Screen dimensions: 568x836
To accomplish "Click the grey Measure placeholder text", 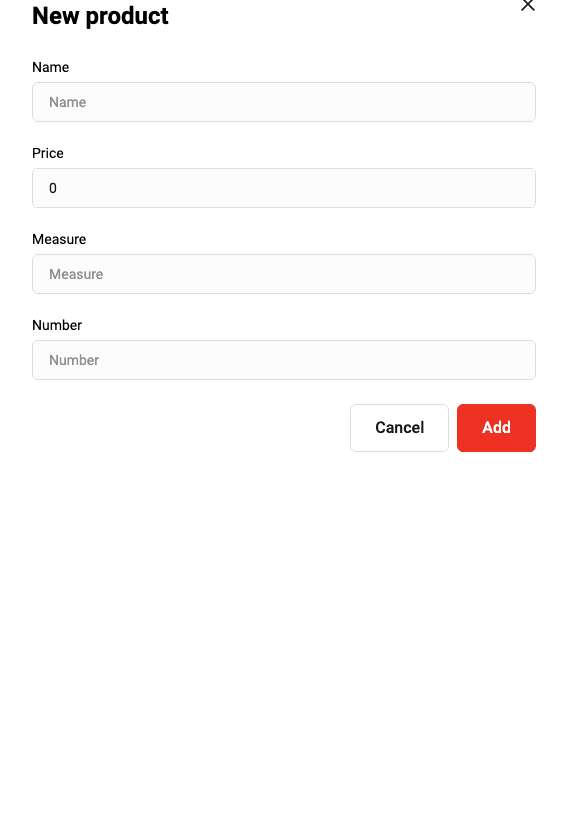I will (76, 274).
